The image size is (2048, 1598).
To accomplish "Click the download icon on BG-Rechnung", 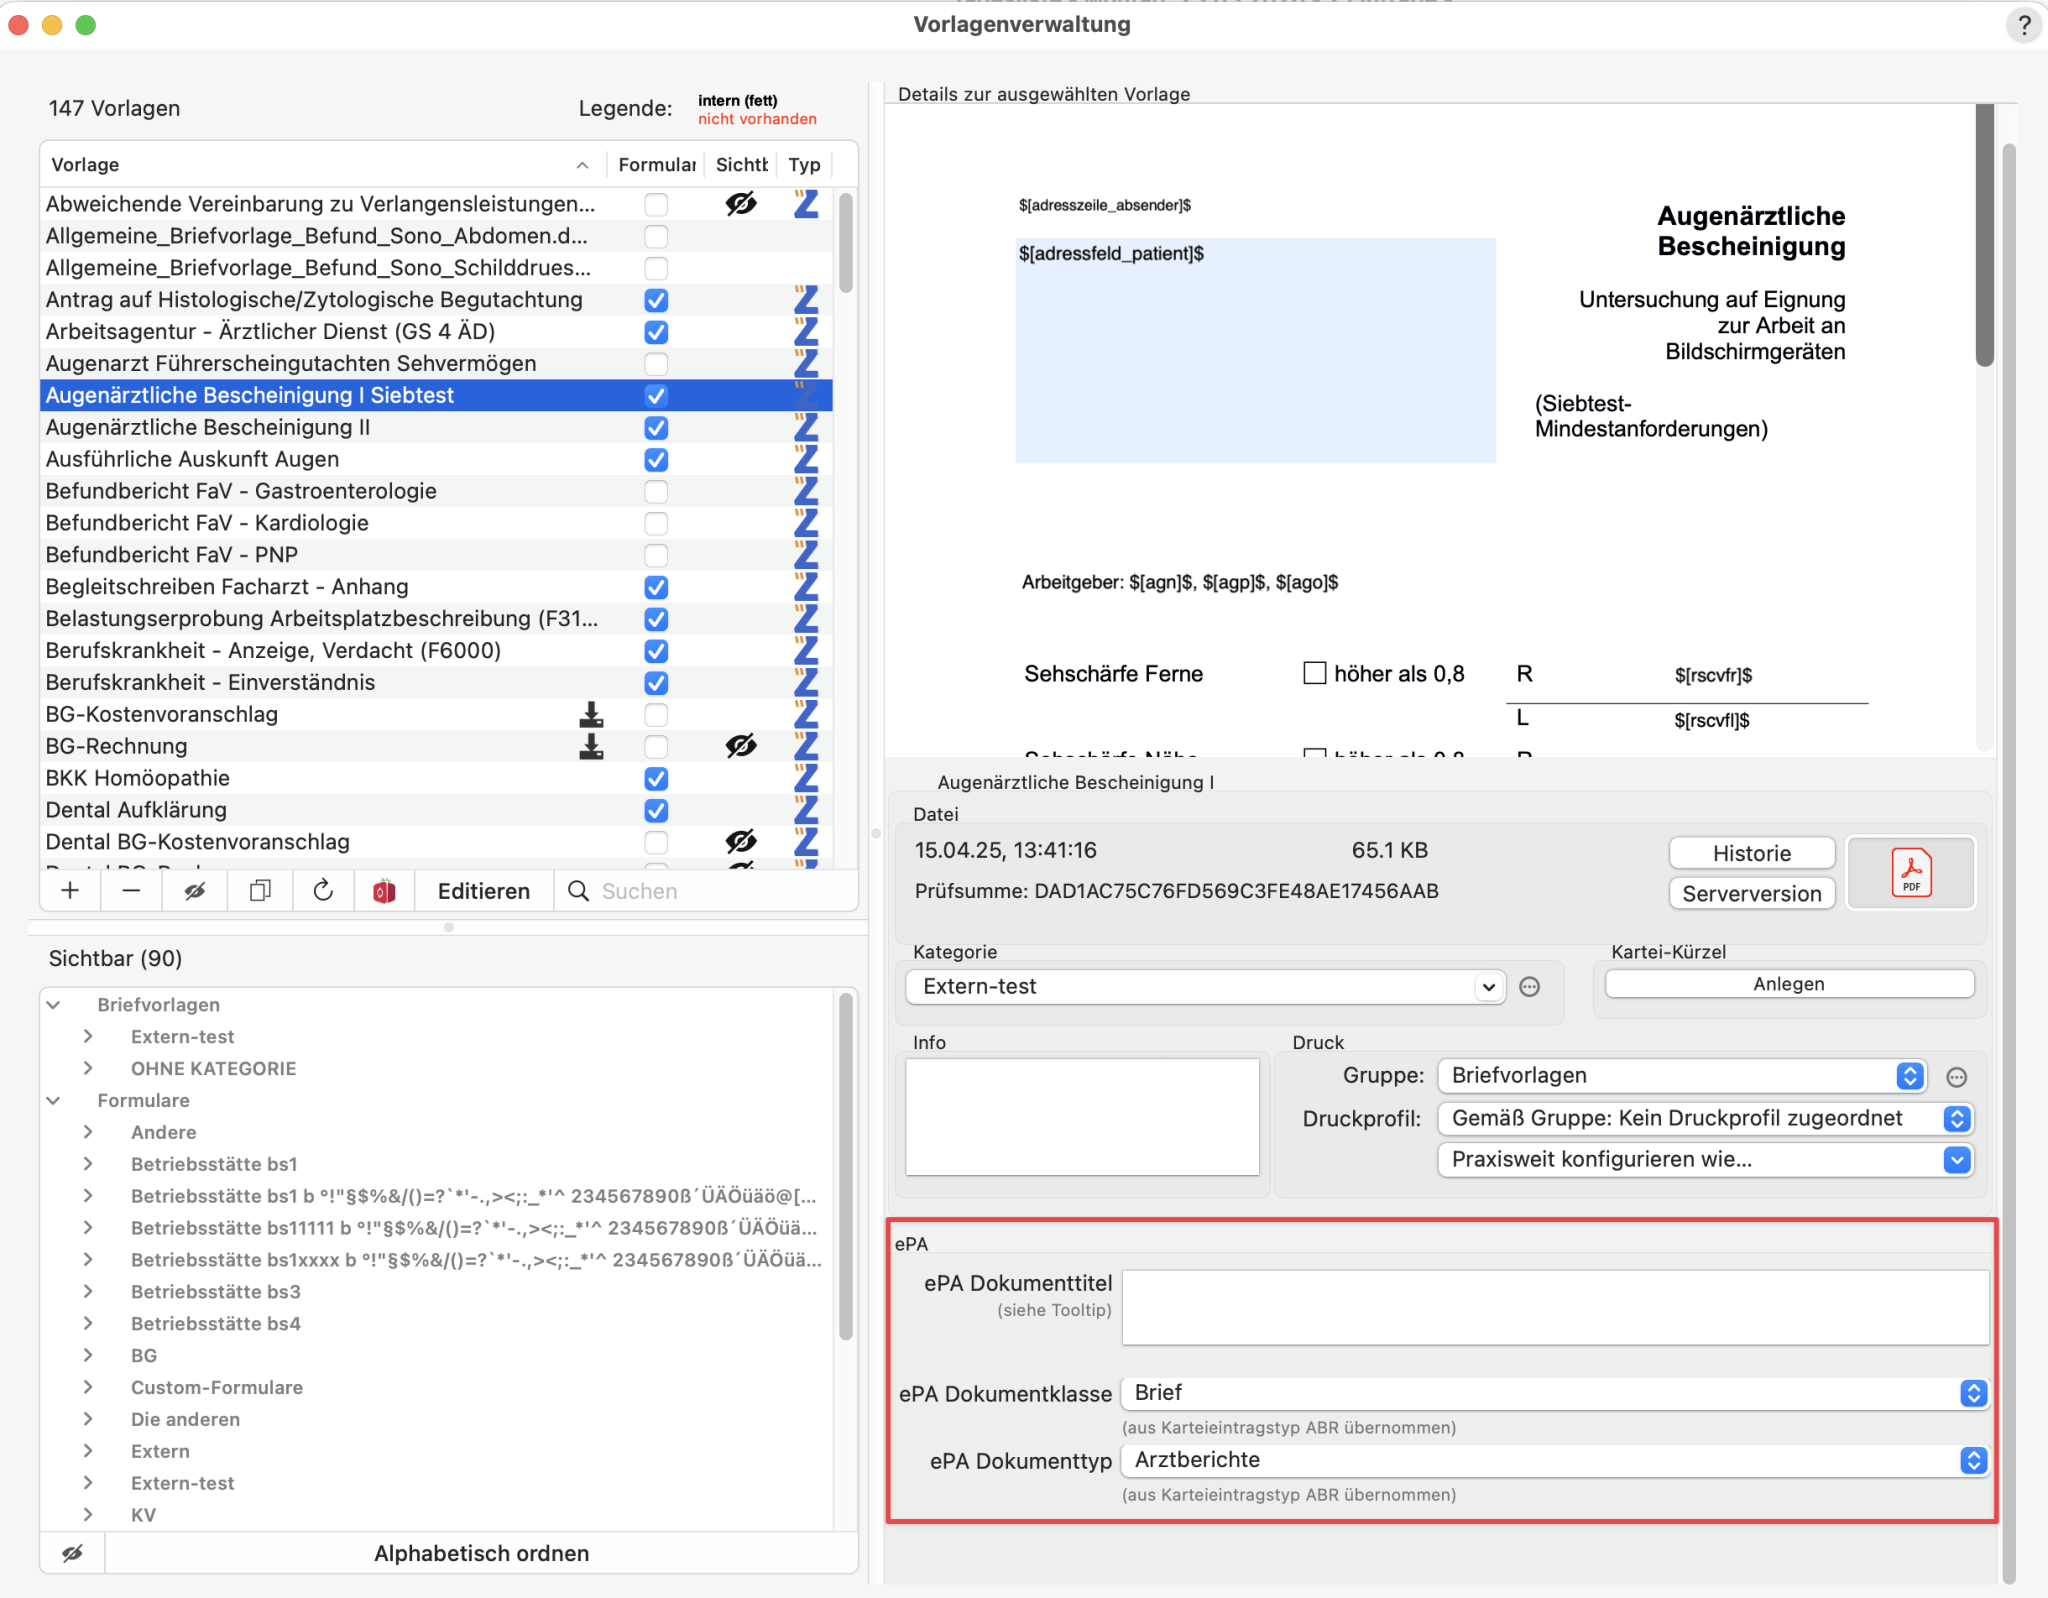I will 591,746.
